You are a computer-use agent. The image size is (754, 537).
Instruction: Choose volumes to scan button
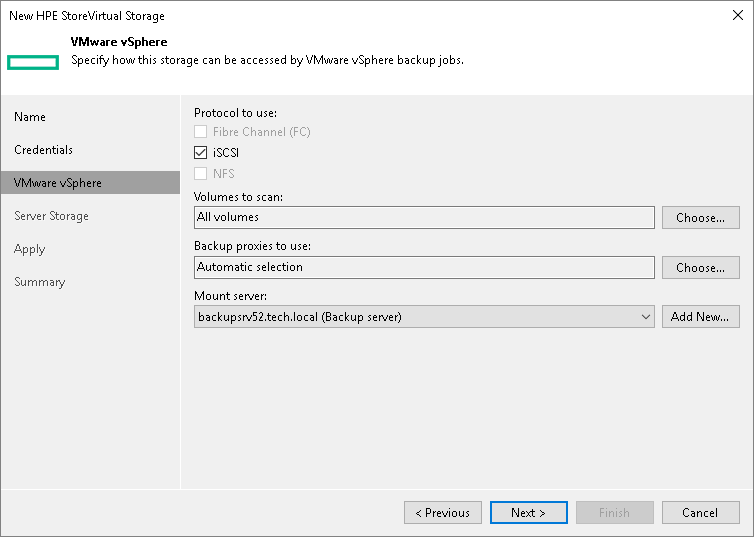[x=701, y=218]
